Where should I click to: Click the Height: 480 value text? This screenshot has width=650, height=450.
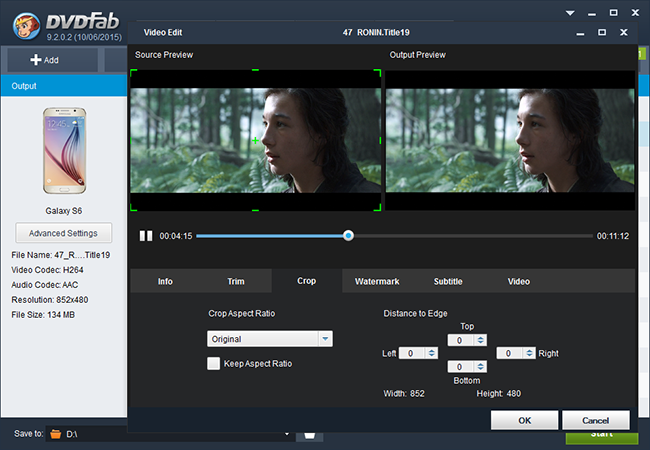[x=499, y=393]
